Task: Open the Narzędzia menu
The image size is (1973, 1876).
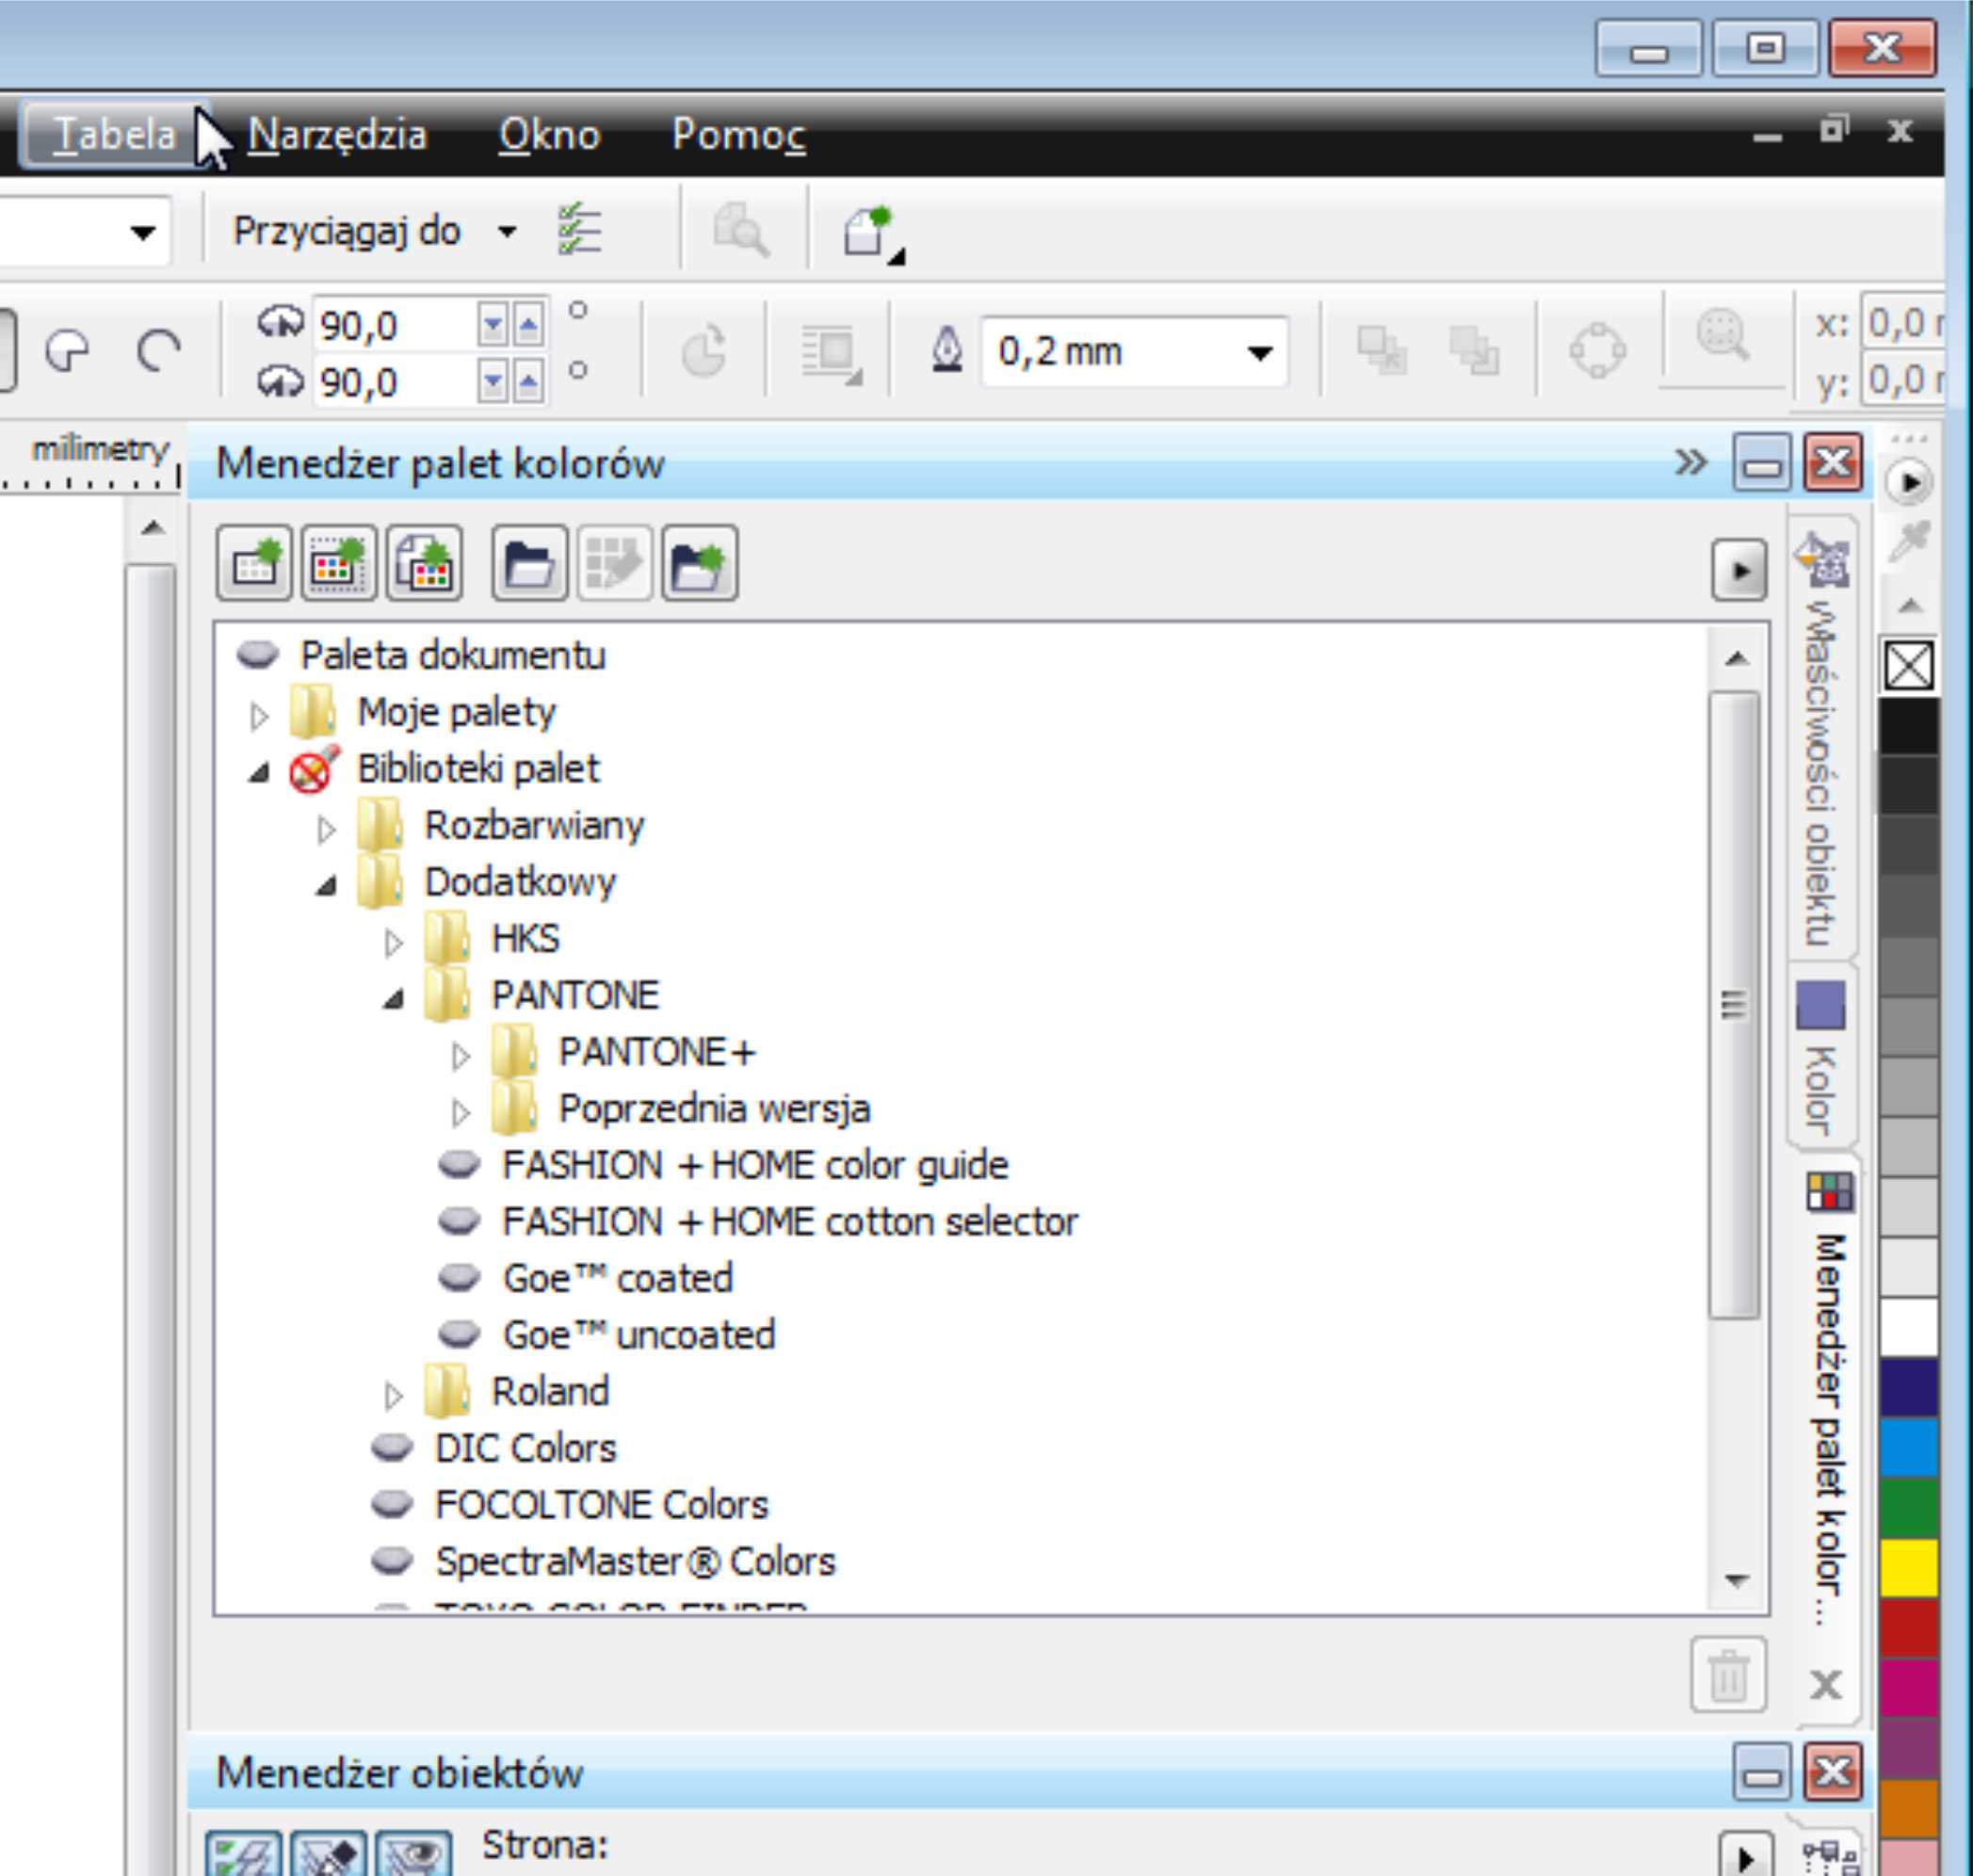Action: coord(337,134)
